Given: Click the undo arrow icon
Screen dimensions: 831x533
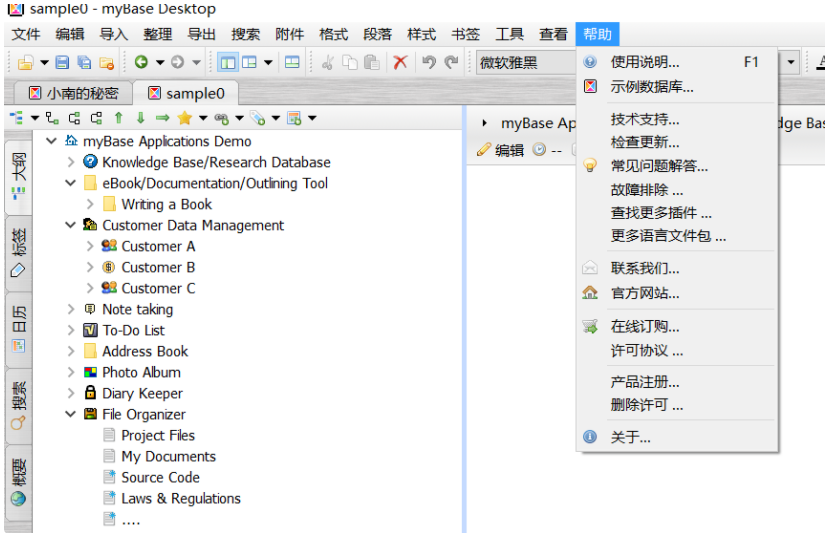Looking at the screenshot, I should click(428, 63).
